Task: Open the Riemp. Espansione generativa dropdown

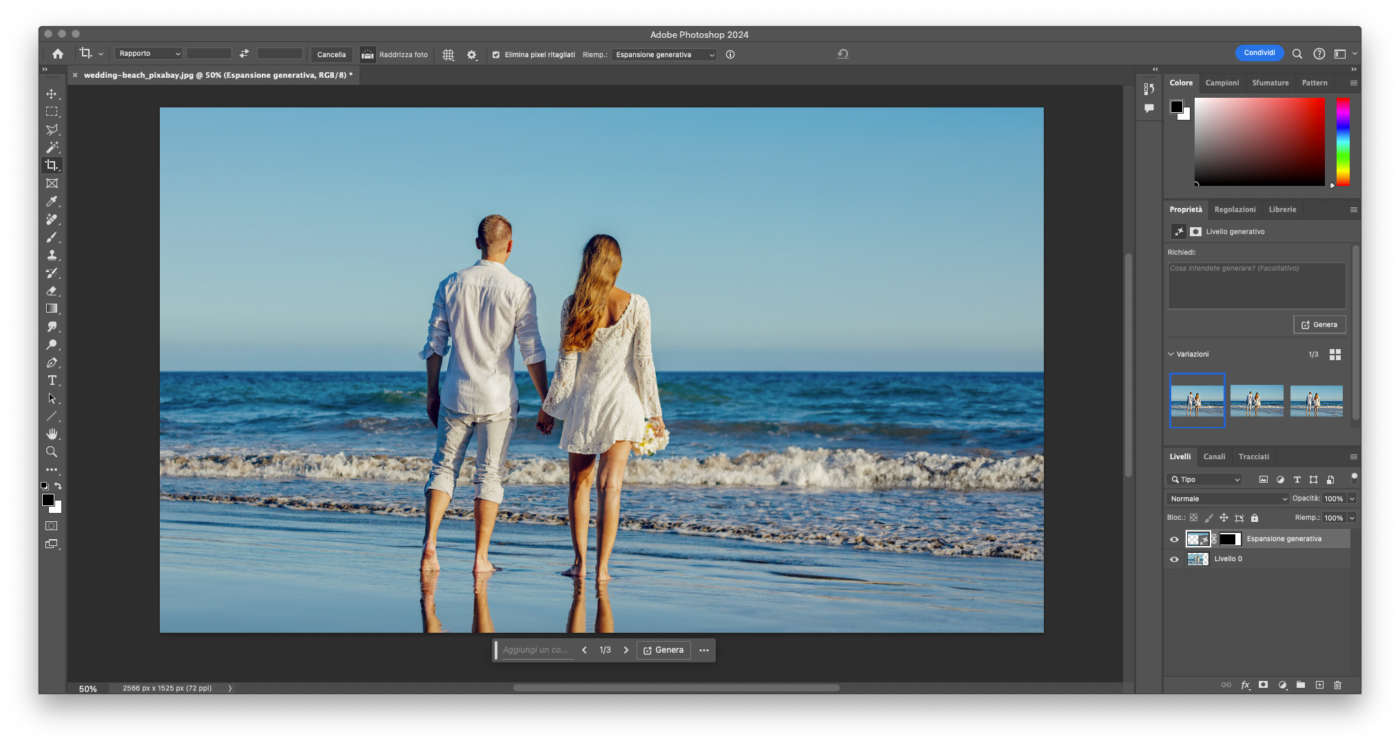Action: pos(664,54)
